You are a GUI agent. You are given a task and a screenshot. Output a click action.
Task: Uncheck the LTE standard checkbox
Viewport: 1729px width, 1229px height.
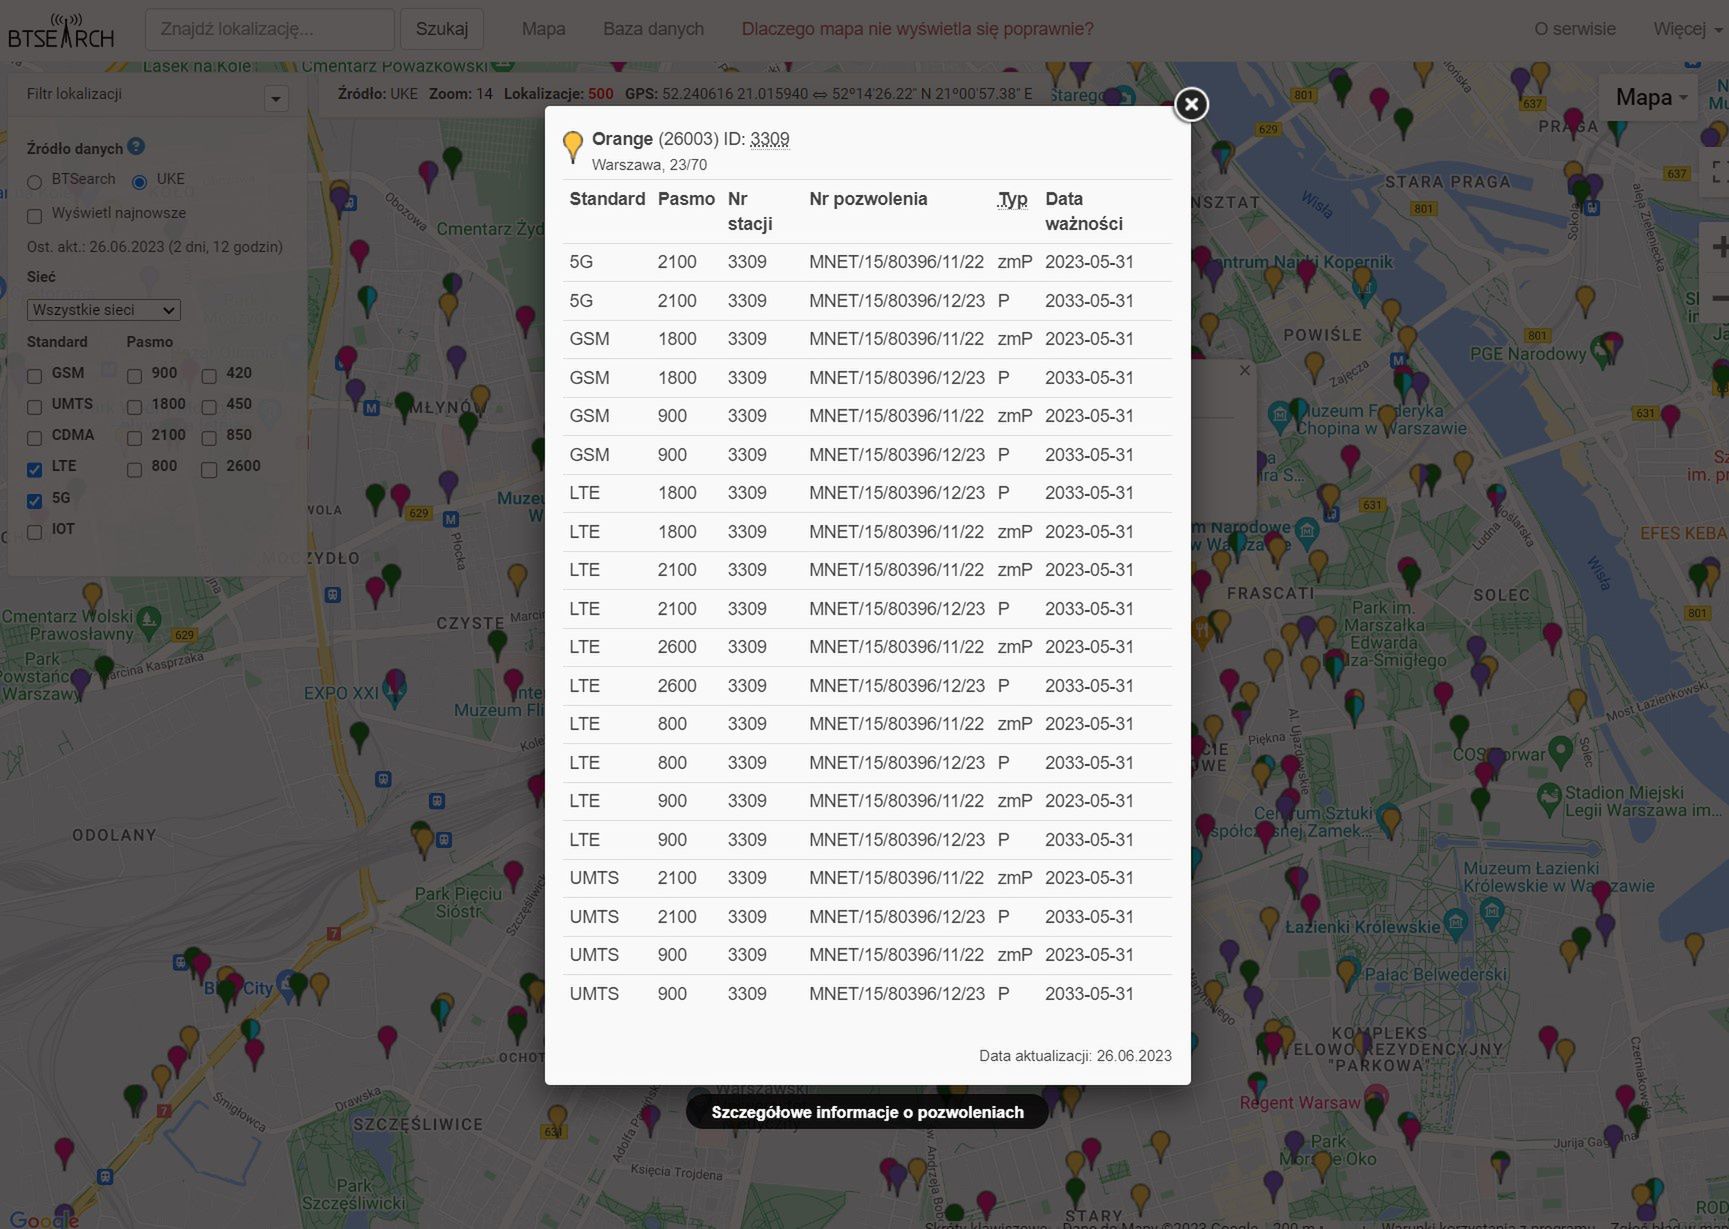point(35,469)
